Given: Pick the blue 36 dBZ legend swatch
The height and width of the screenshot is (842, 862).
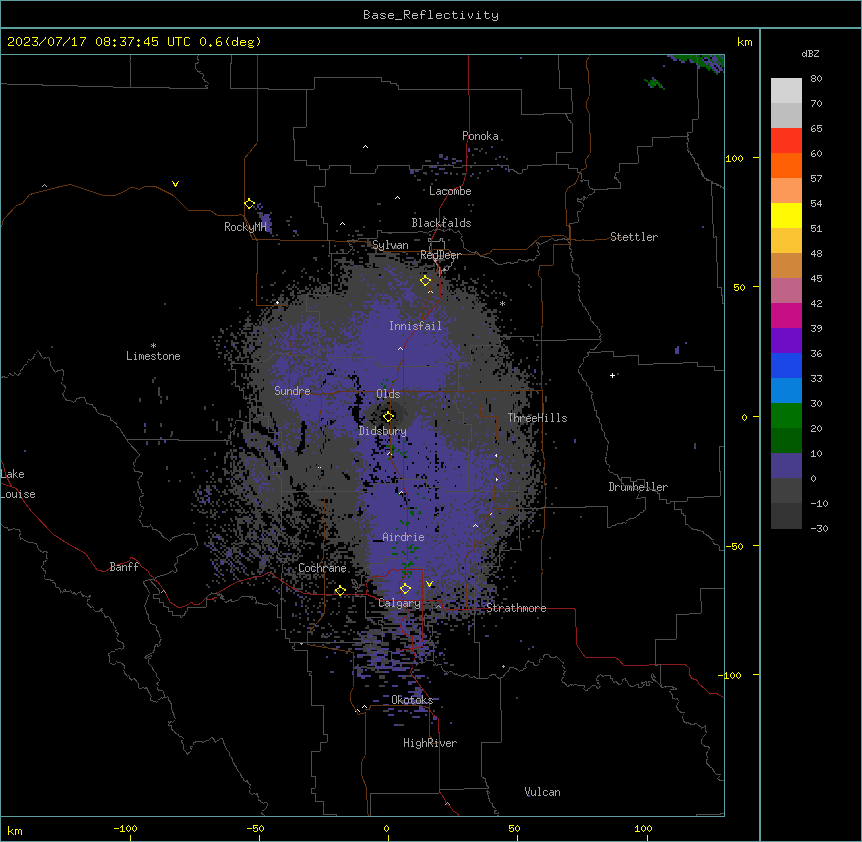Looking at the screenshot, I should 786,365.
